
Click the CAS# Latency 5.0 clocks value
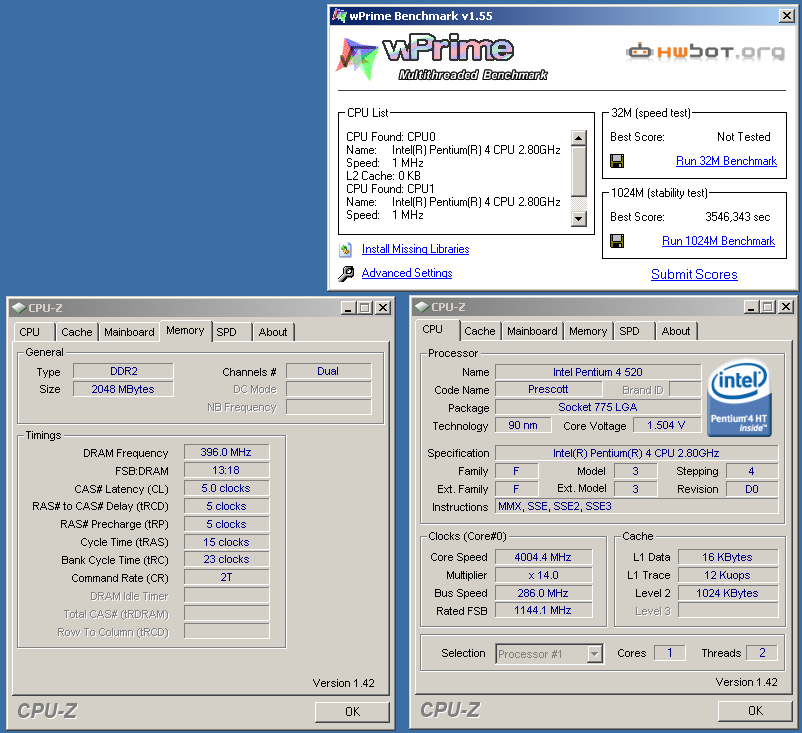(226, 488)
